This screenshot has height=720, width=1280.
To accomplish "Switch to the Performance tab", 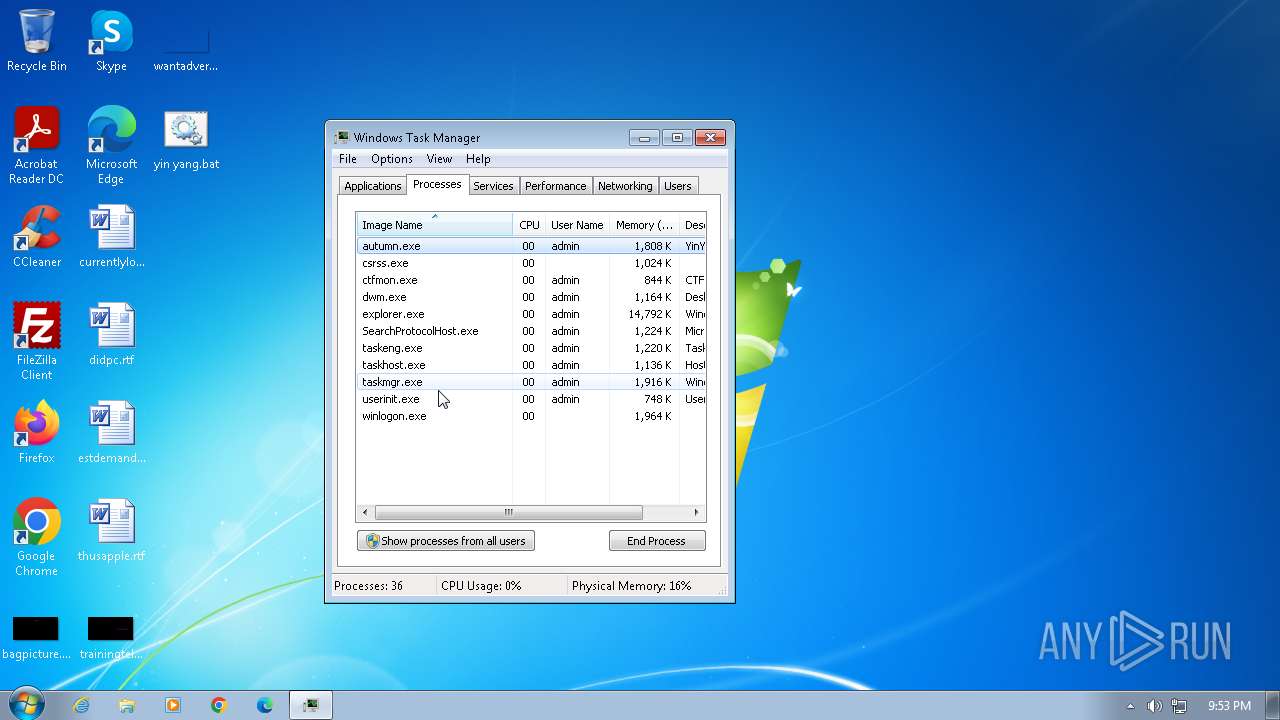I will [x=555, y=186].
